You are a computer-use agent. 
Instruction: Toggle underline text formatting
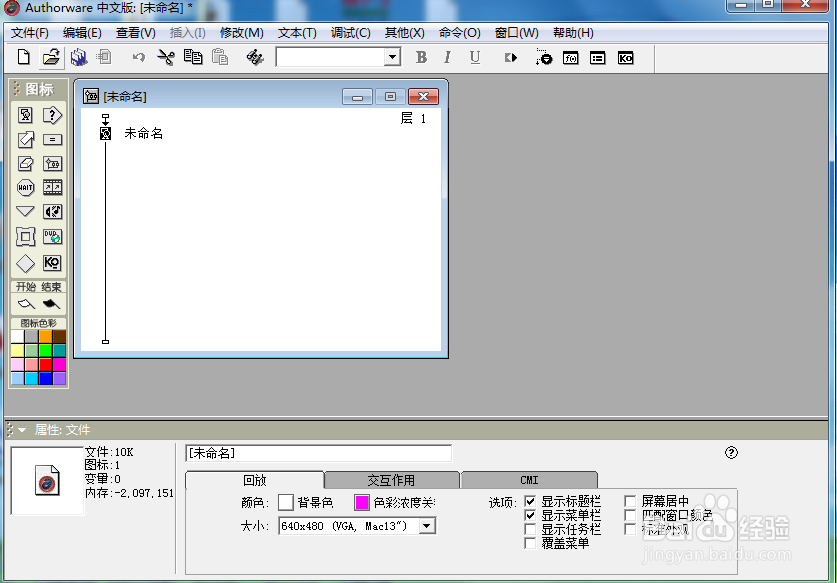(x=475, y=57)
